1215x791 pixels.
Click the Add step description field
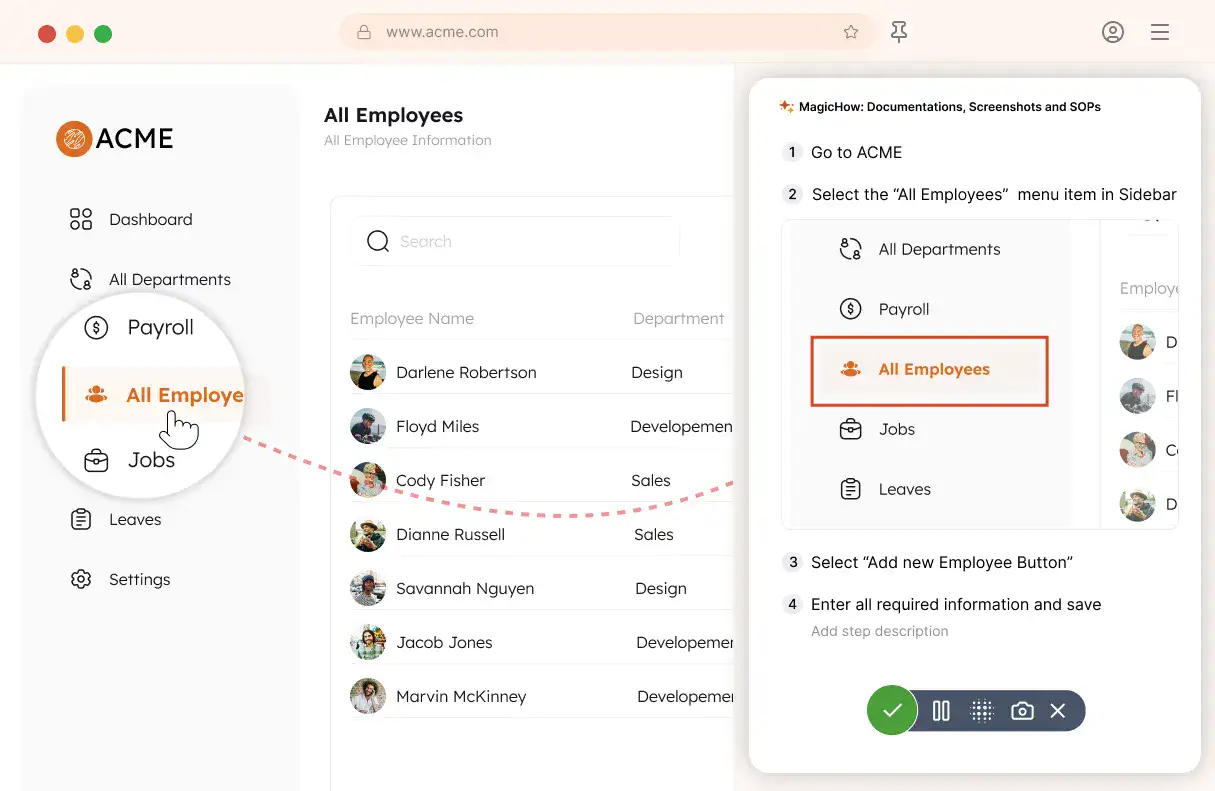[880, 632]
